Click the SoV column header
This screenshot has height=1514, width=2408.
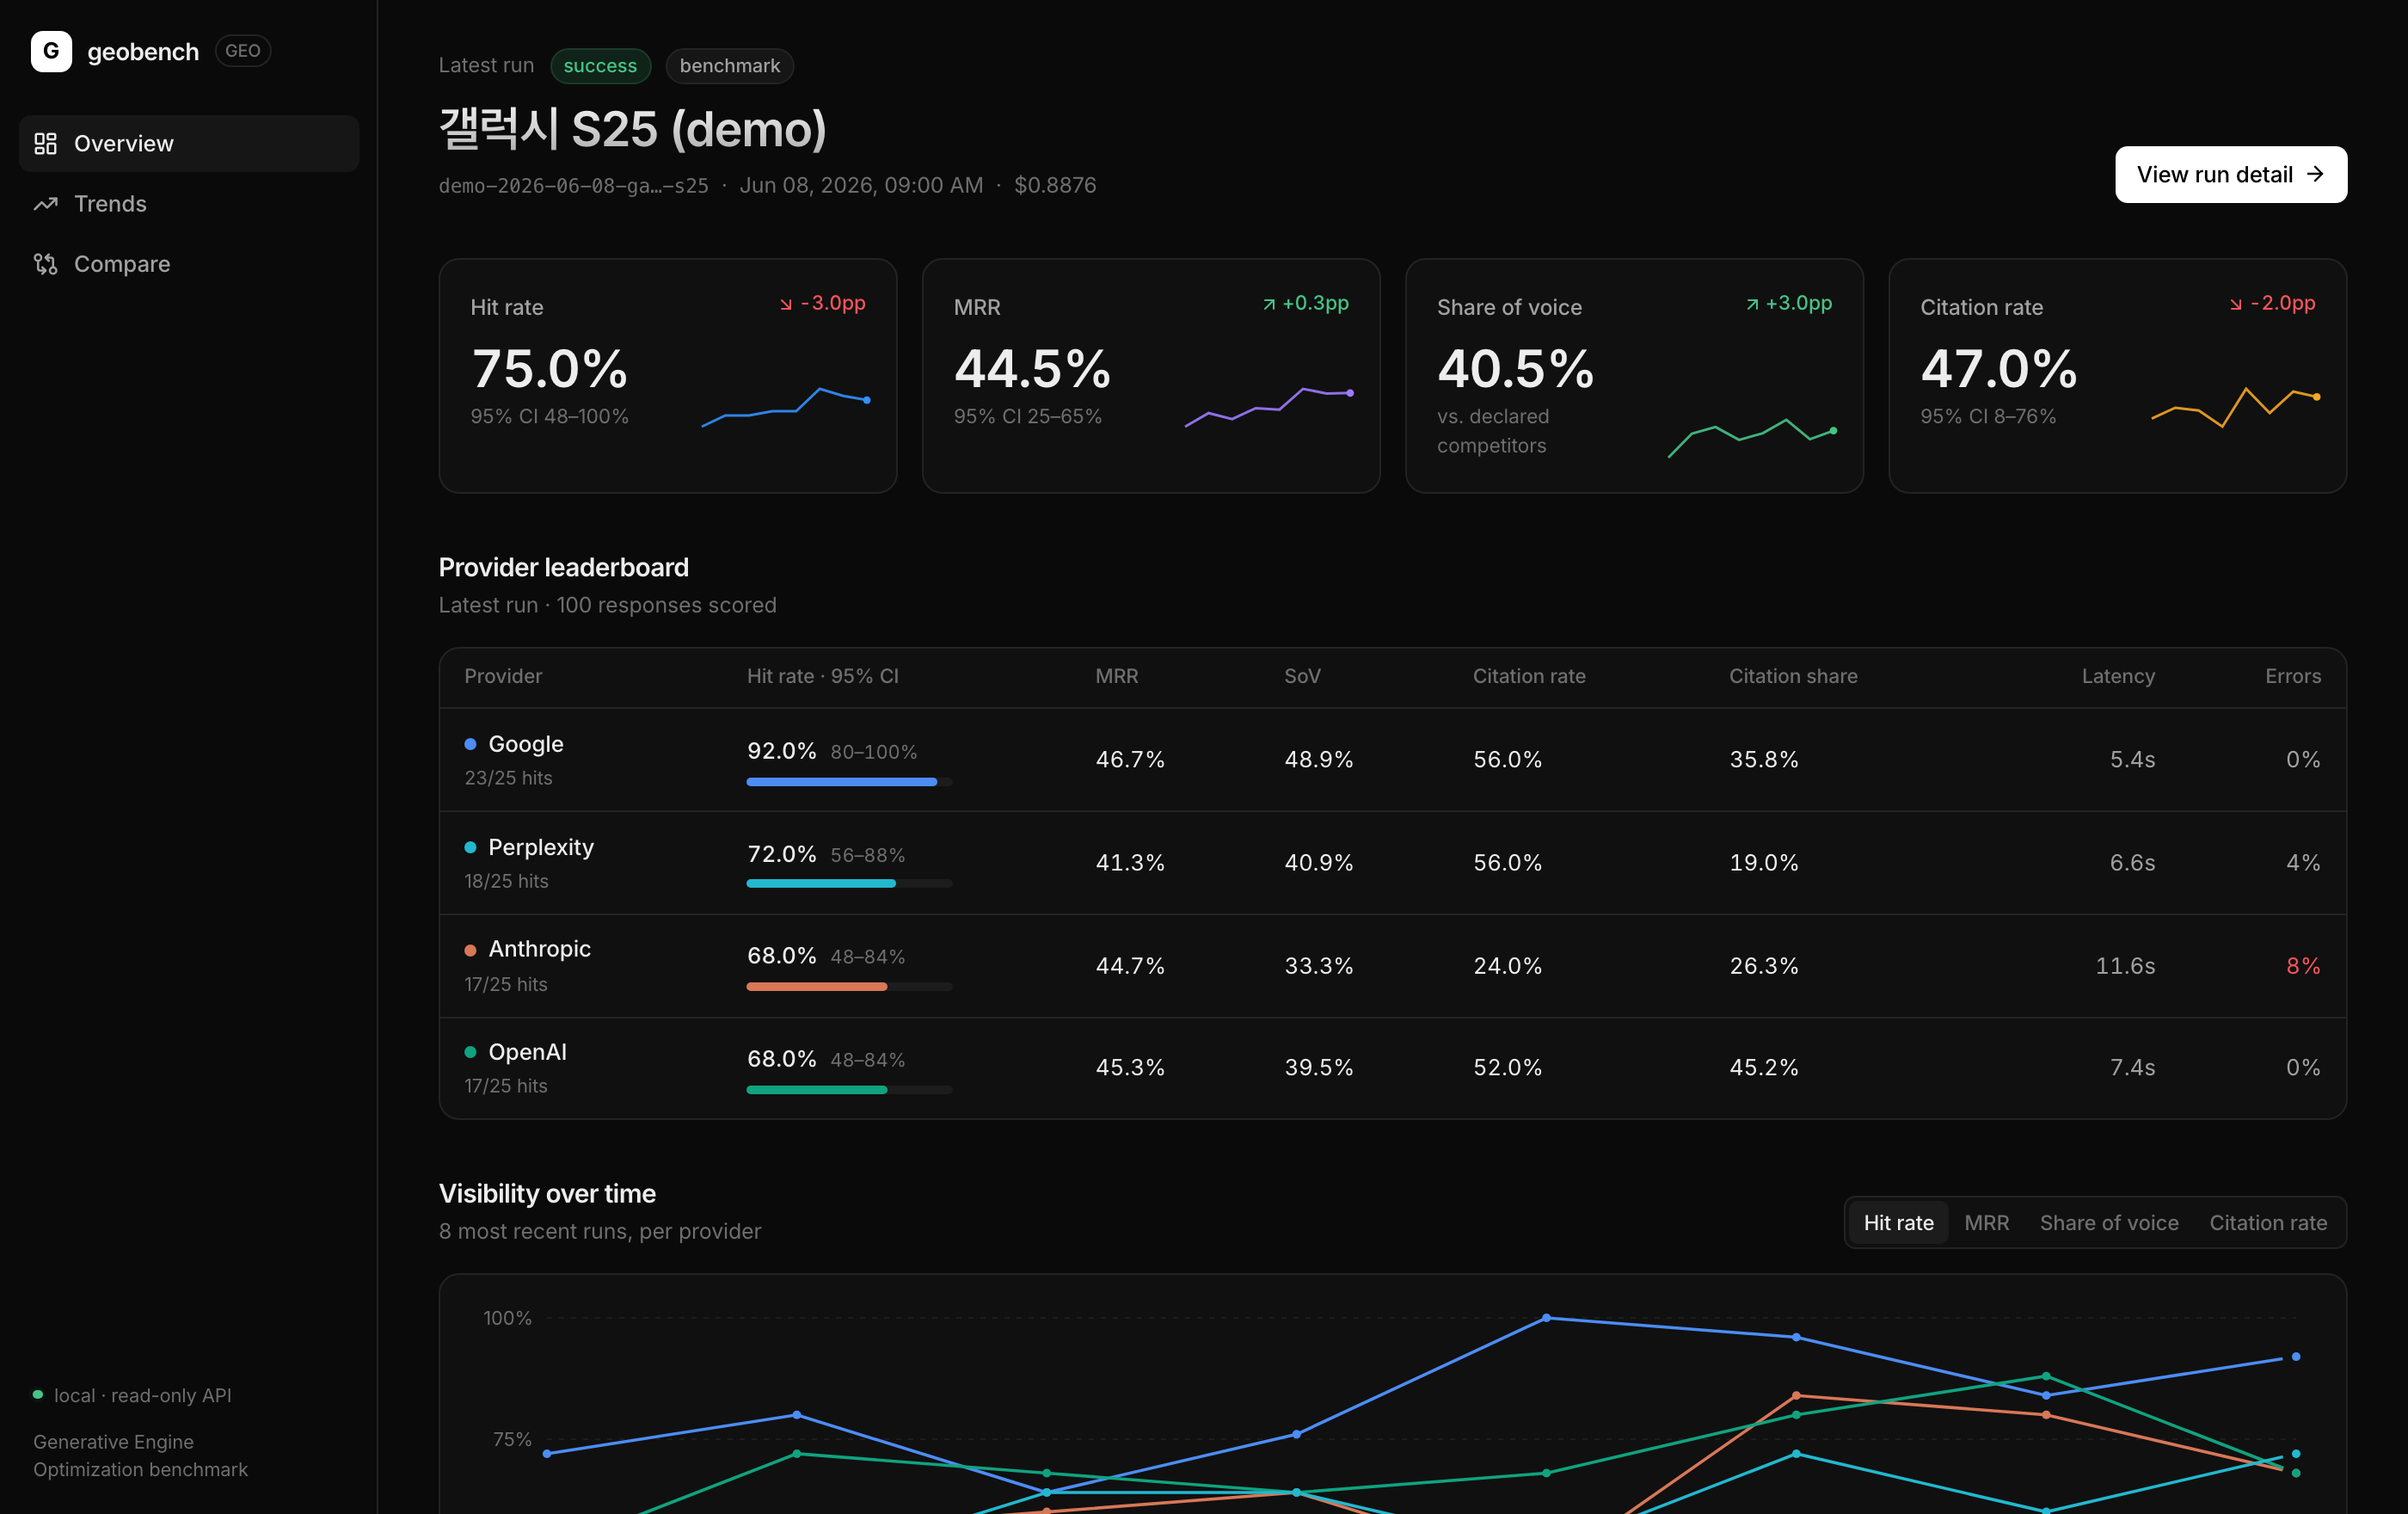coord(1302,676)
